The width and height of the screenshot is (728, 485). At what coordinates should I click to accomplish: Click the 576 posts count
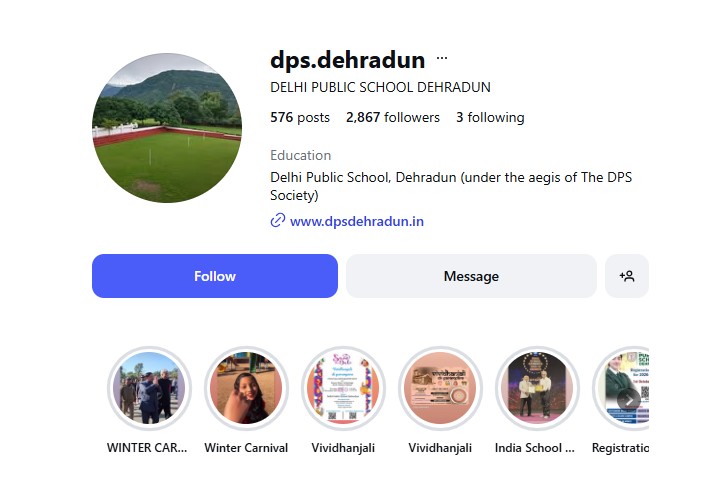300,117
